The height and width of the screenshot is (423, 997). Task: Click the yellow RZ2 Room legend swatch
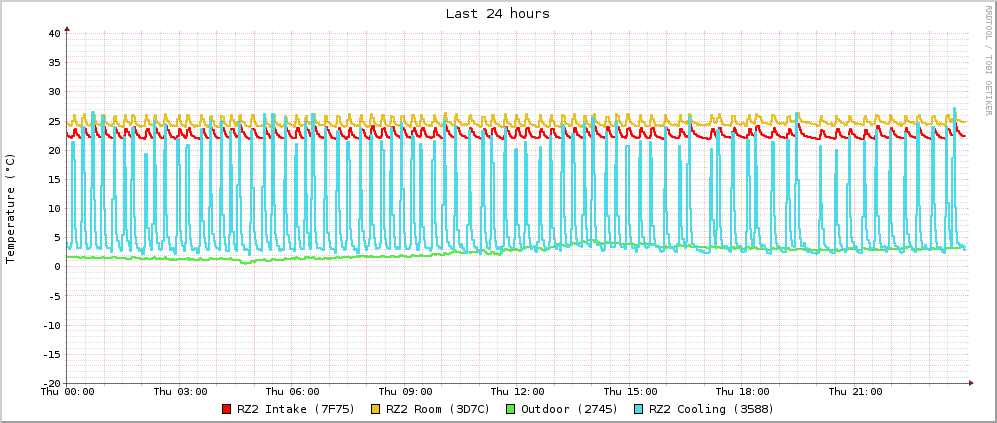376,409
